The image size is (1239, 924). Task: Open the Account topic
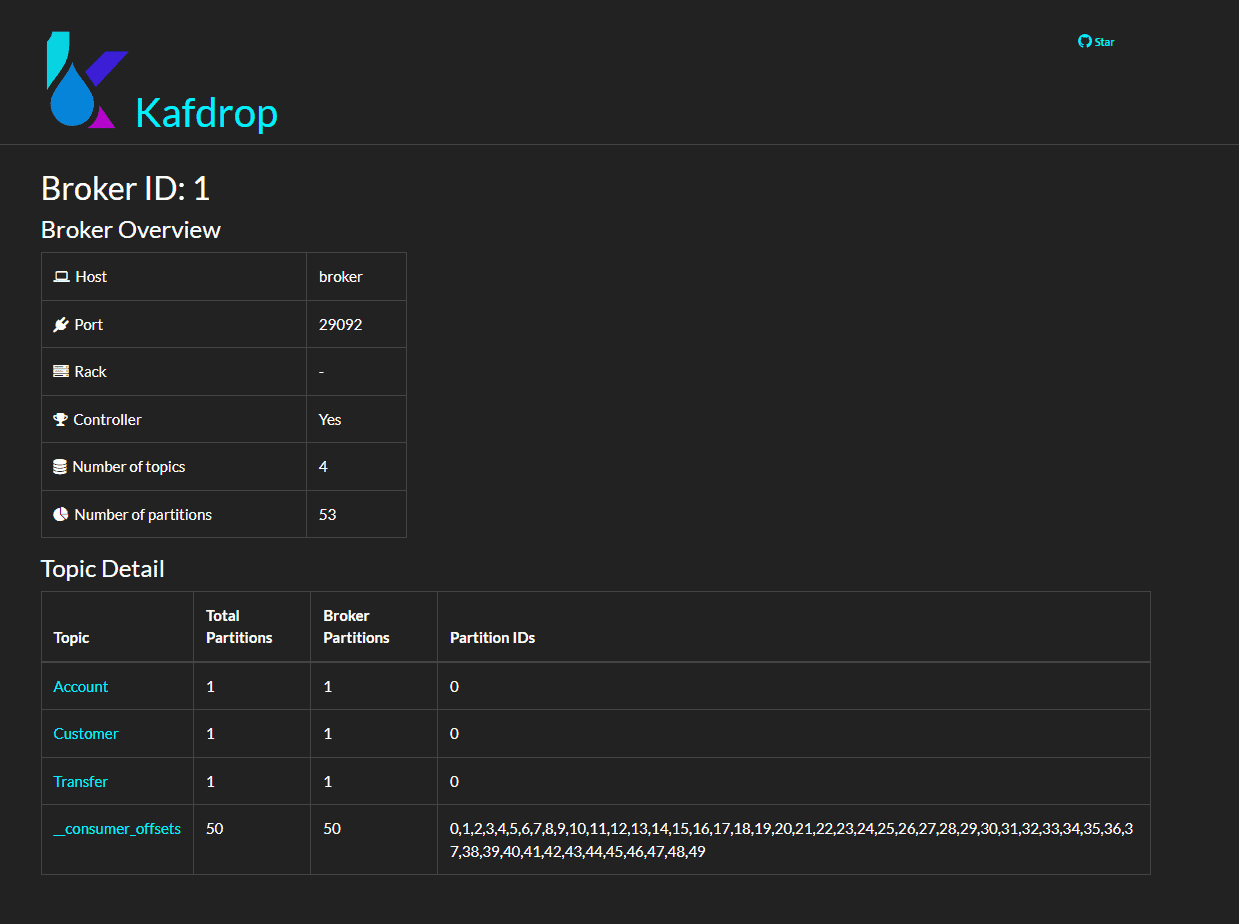pos(80,686)
